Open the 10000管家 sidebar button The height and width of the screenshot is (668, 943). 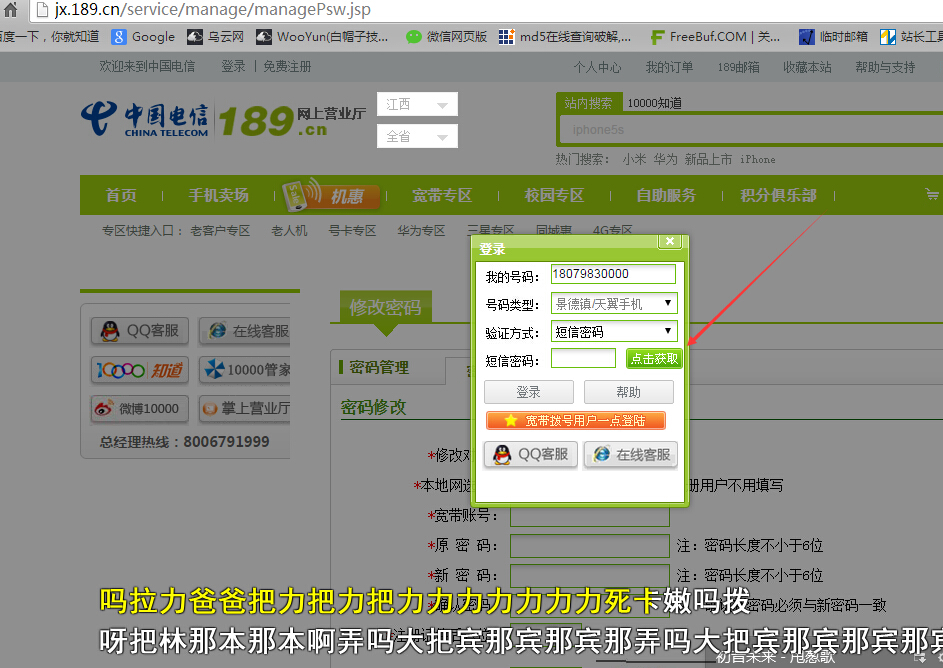click(x=245, y=370)
